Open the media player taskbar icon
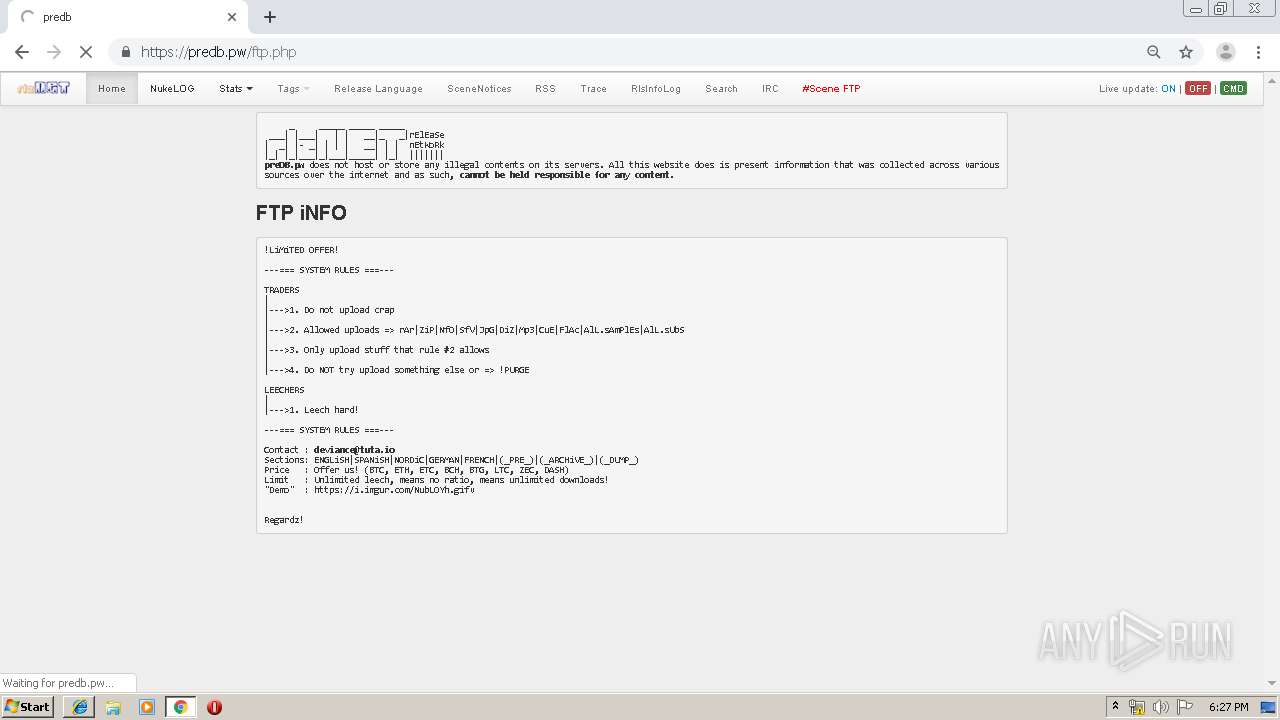 pyautogui.click(x=147, y=707)
